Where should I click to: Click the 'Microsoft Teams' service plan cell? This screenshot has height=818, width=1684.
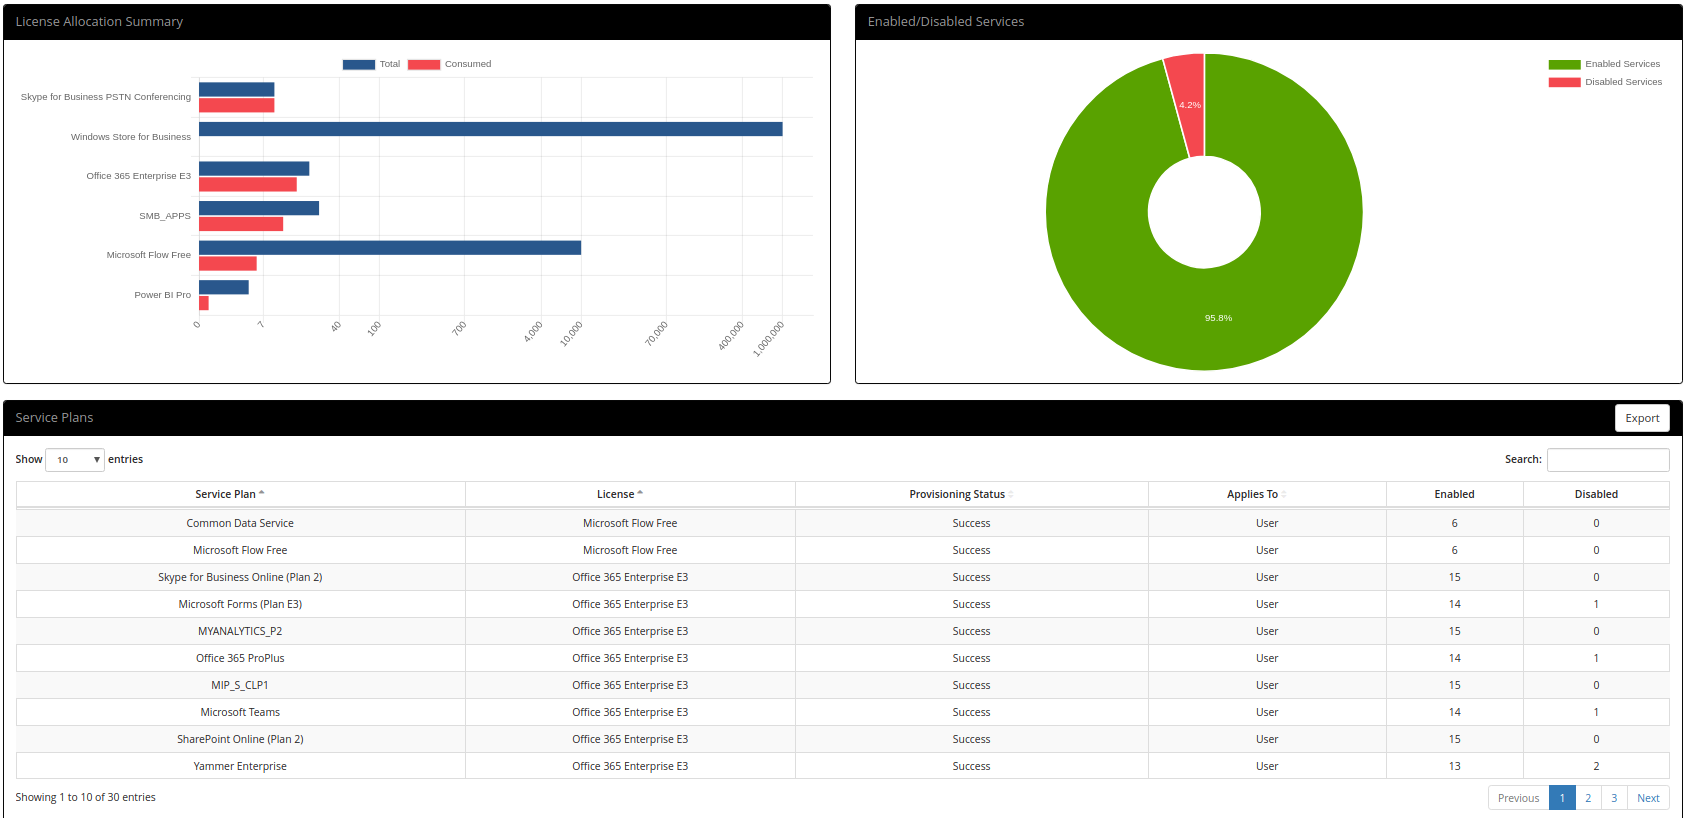pyautogui.click(x=240, y=712)
